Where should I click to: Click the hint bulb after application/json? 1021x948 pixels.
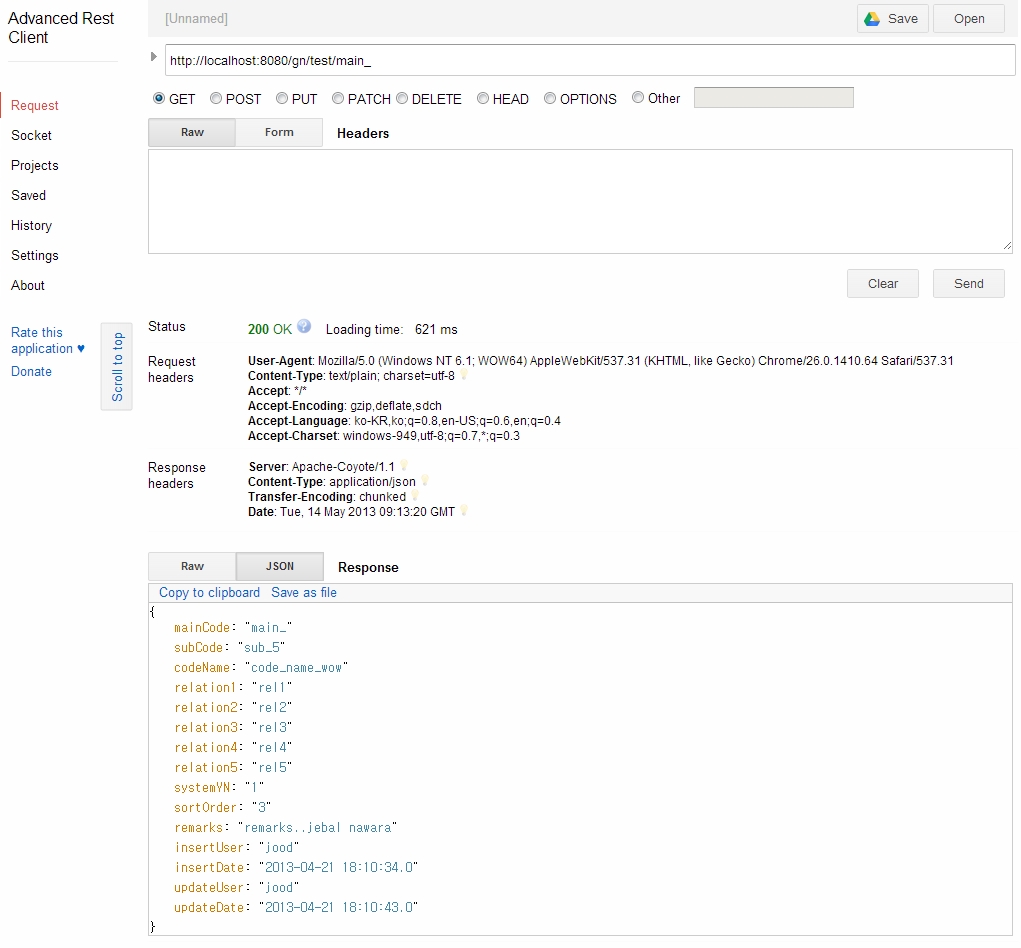pos(425,481)
